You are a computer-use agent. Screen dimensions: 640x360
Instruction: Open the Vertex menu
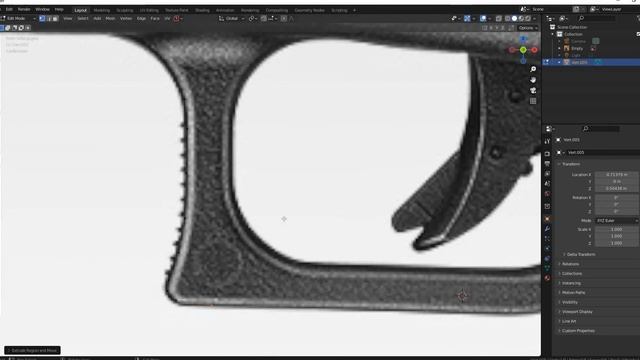click(126, 18)
